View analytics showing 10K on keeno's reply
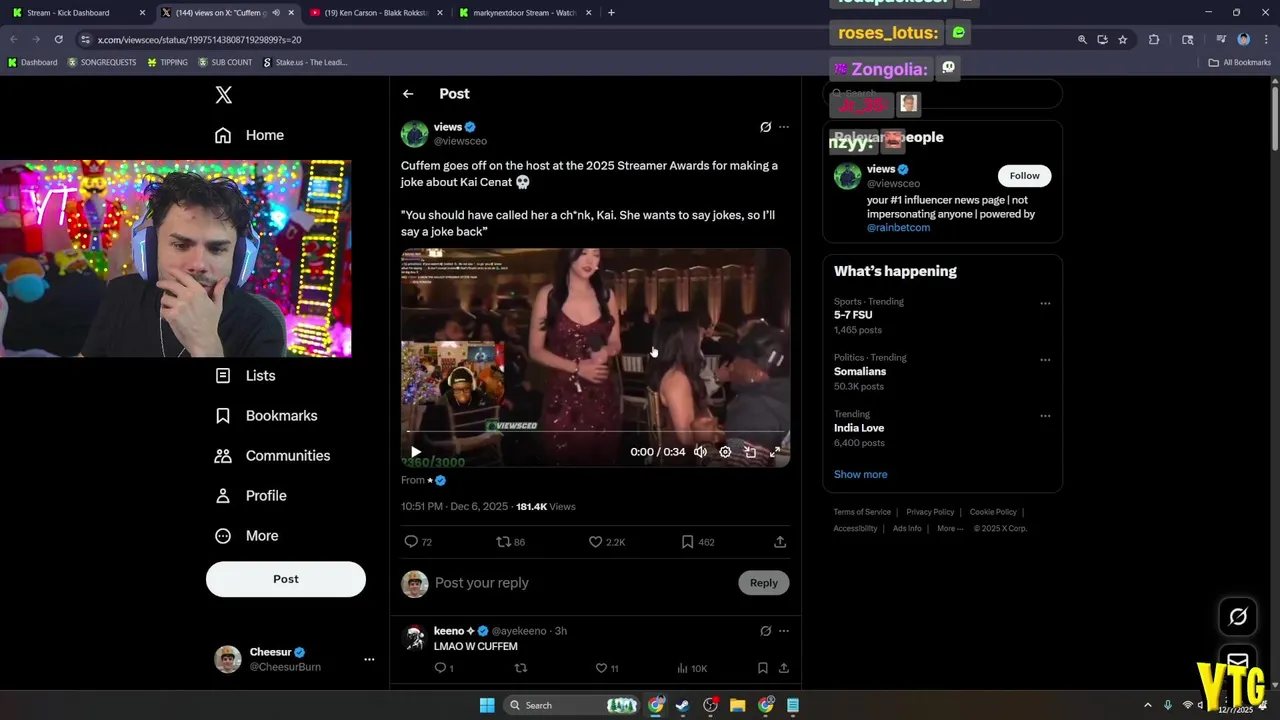The height and width of the screenshot is (720, 1280). coord(692,668)
